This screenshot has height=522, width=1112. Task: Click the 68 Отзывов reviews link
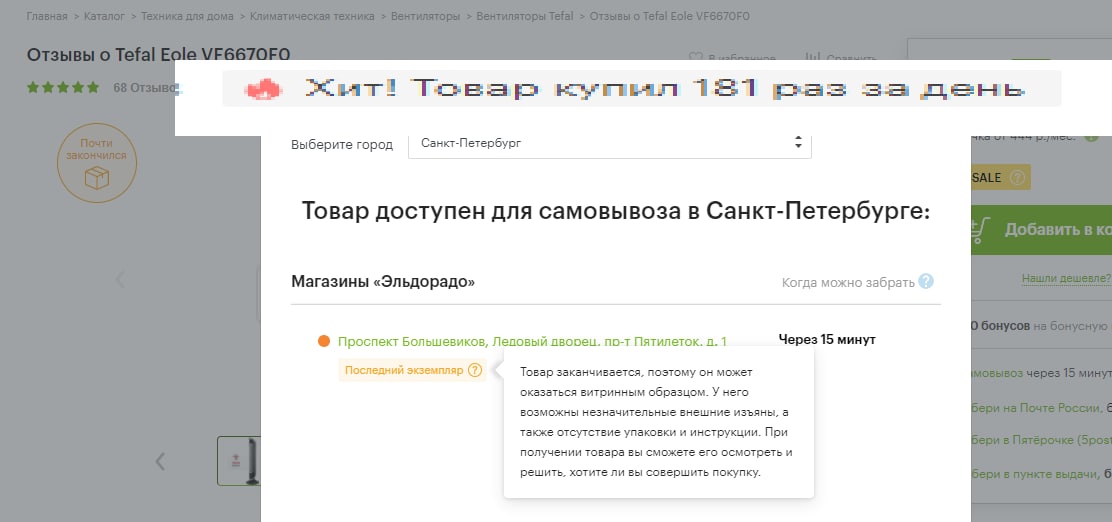pyautogui.click(x=144, y=88)
